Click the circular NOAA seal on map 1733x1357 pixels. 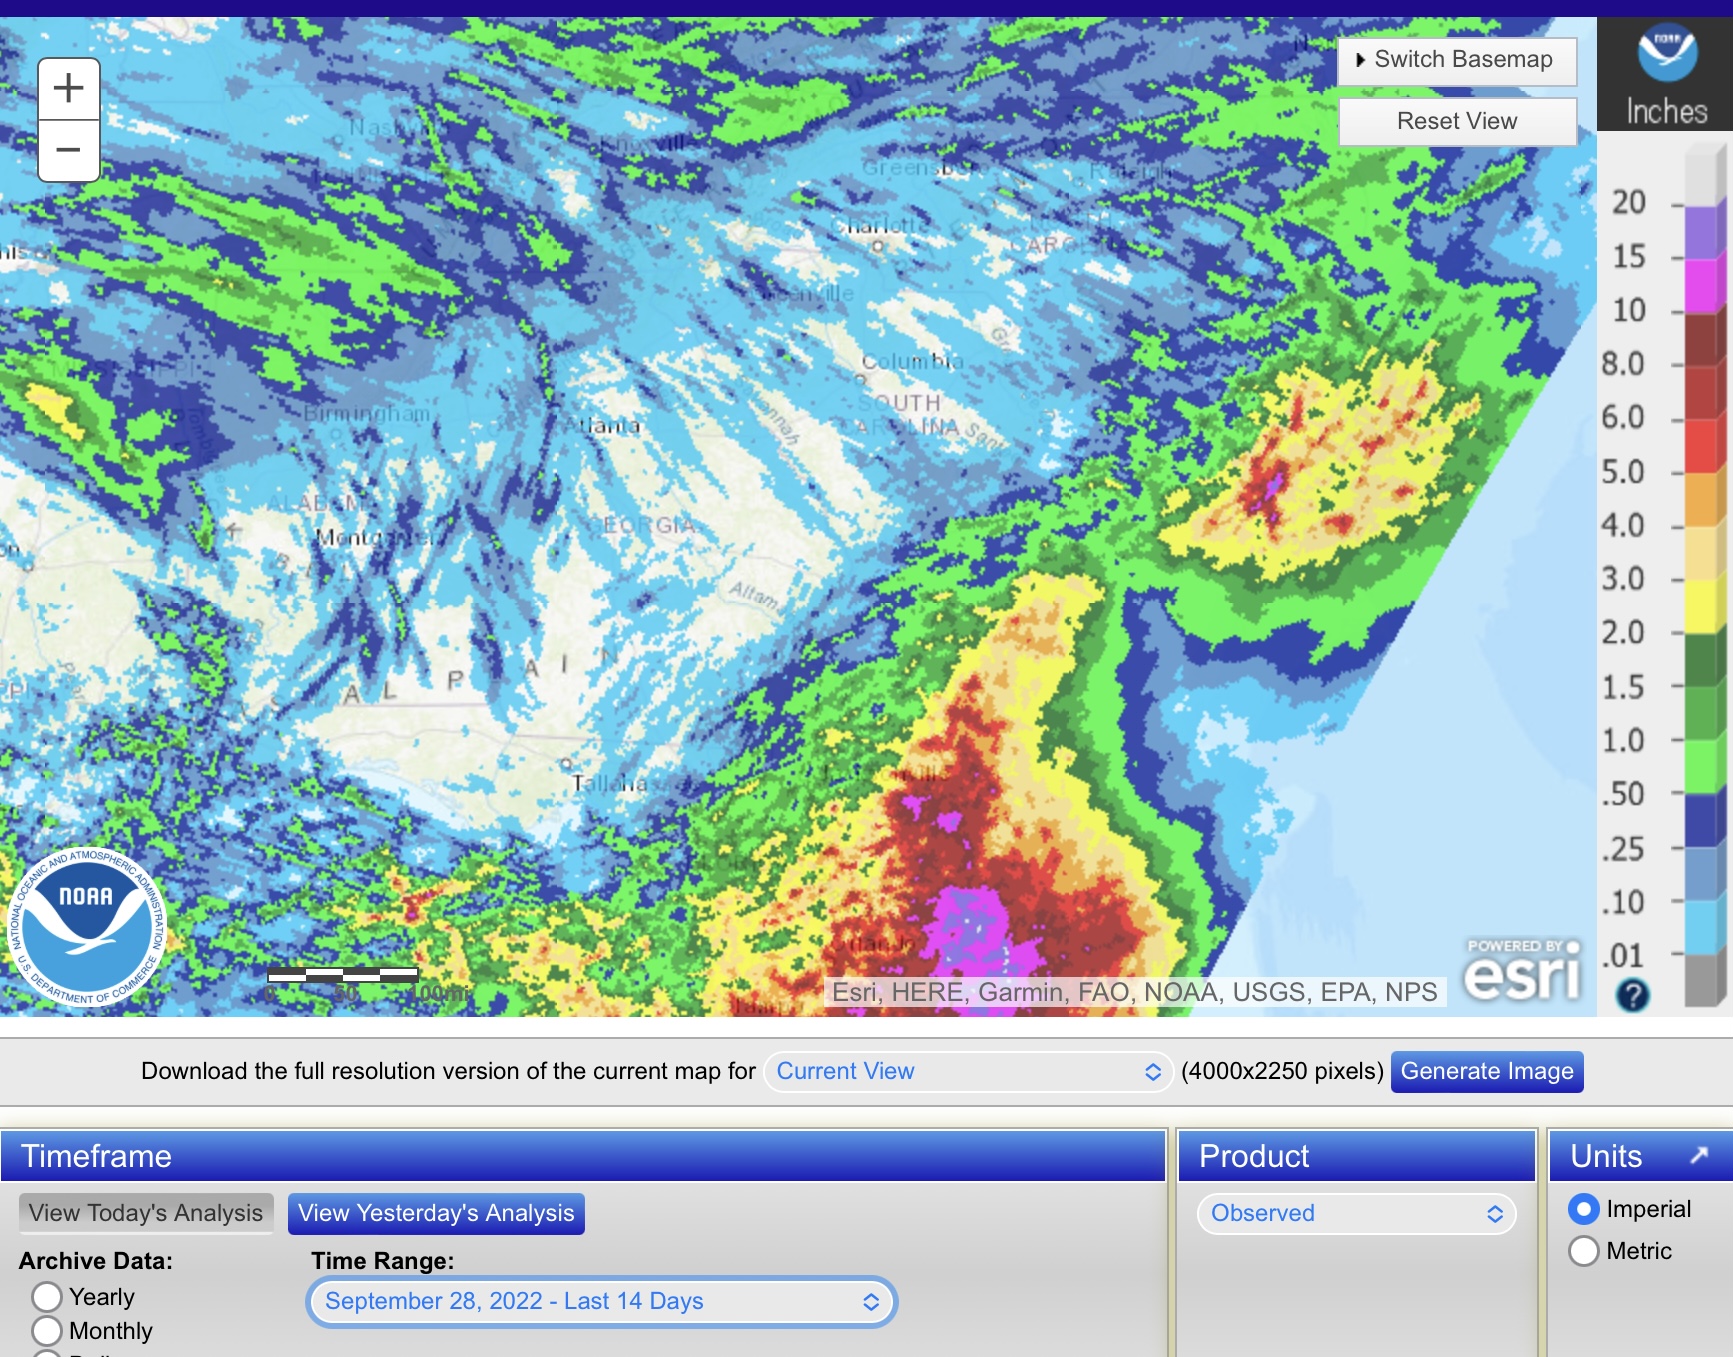[87, 926]
